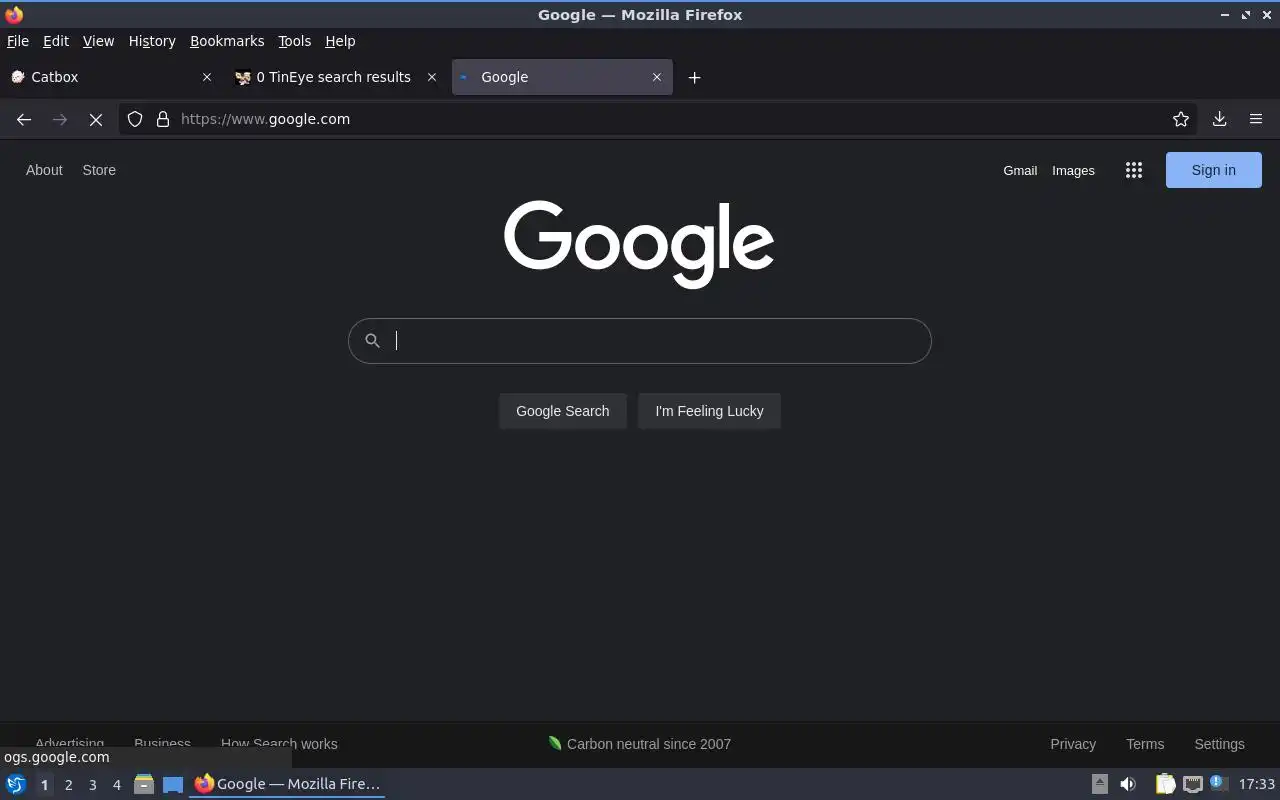The width and height of the screenshot is (1280, 800).
Task: Click the Google Search button
Action: [x=563, y=411]
